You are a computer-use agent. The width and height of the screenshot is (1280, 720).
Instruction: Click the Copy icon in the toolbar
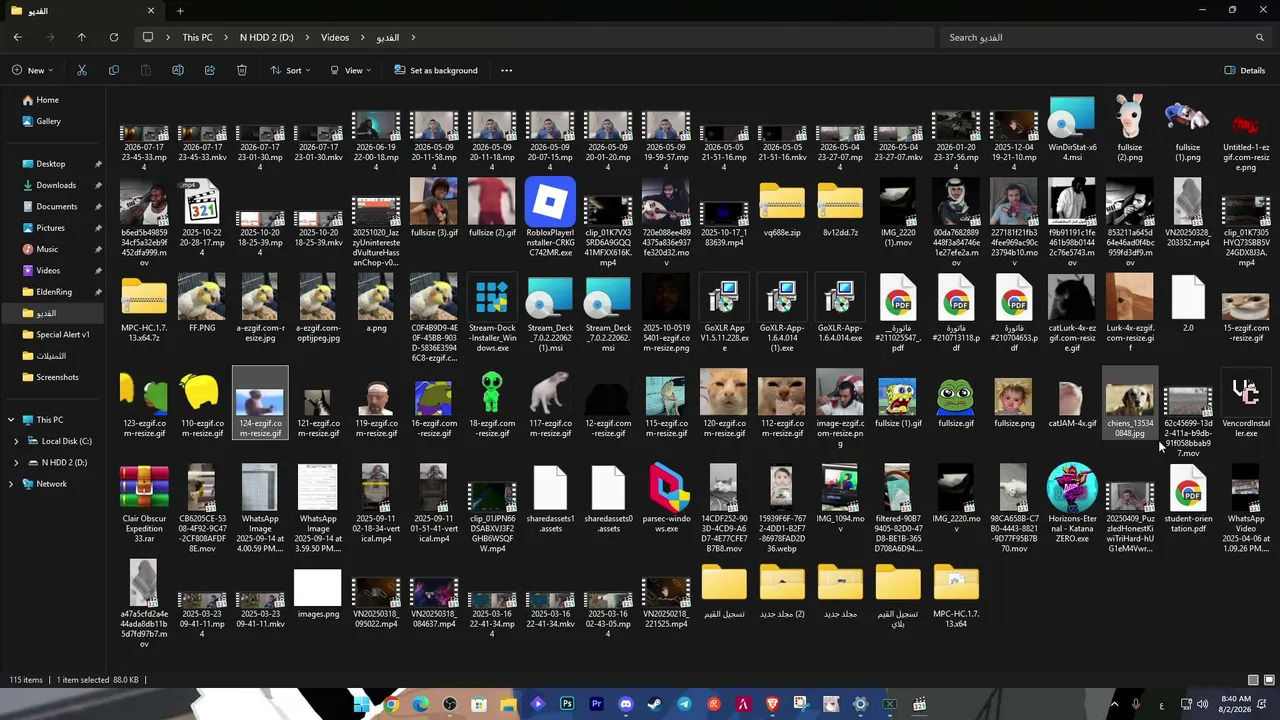tap(114, 70)
